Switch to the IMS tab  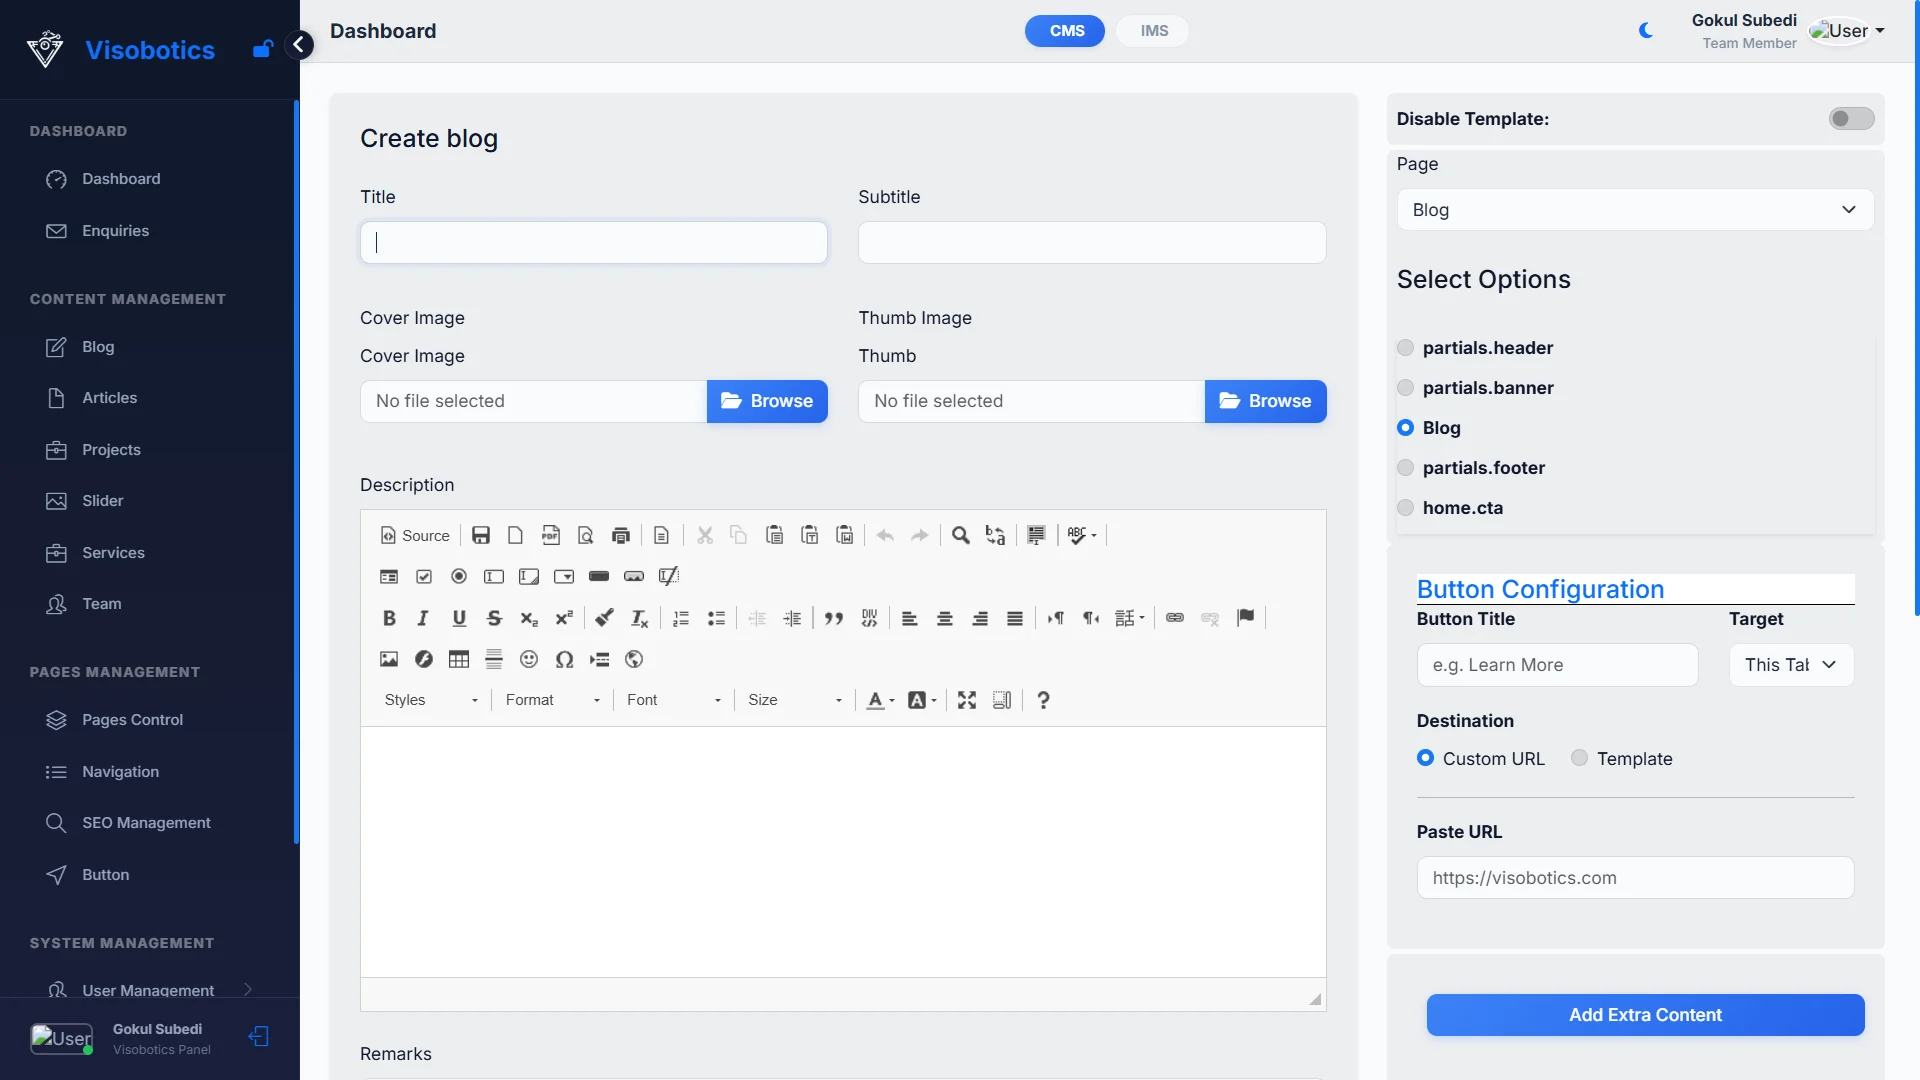(1154, 31)
